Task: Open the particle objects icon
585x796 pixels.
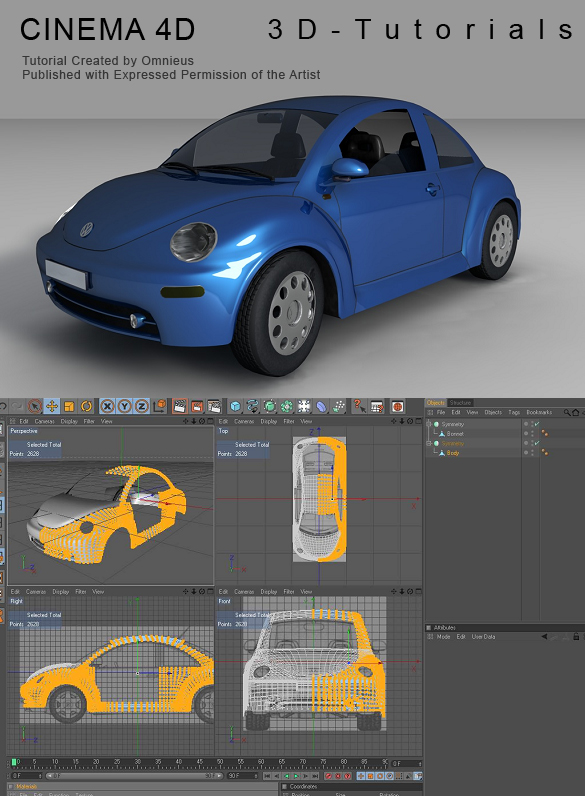Action: click(339, 406)
